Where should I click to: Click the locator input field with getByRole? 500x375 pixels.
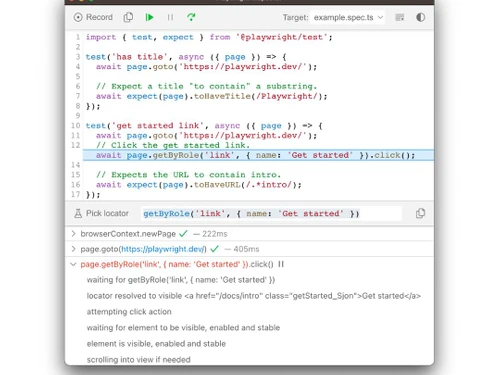(x=272, y=213)
